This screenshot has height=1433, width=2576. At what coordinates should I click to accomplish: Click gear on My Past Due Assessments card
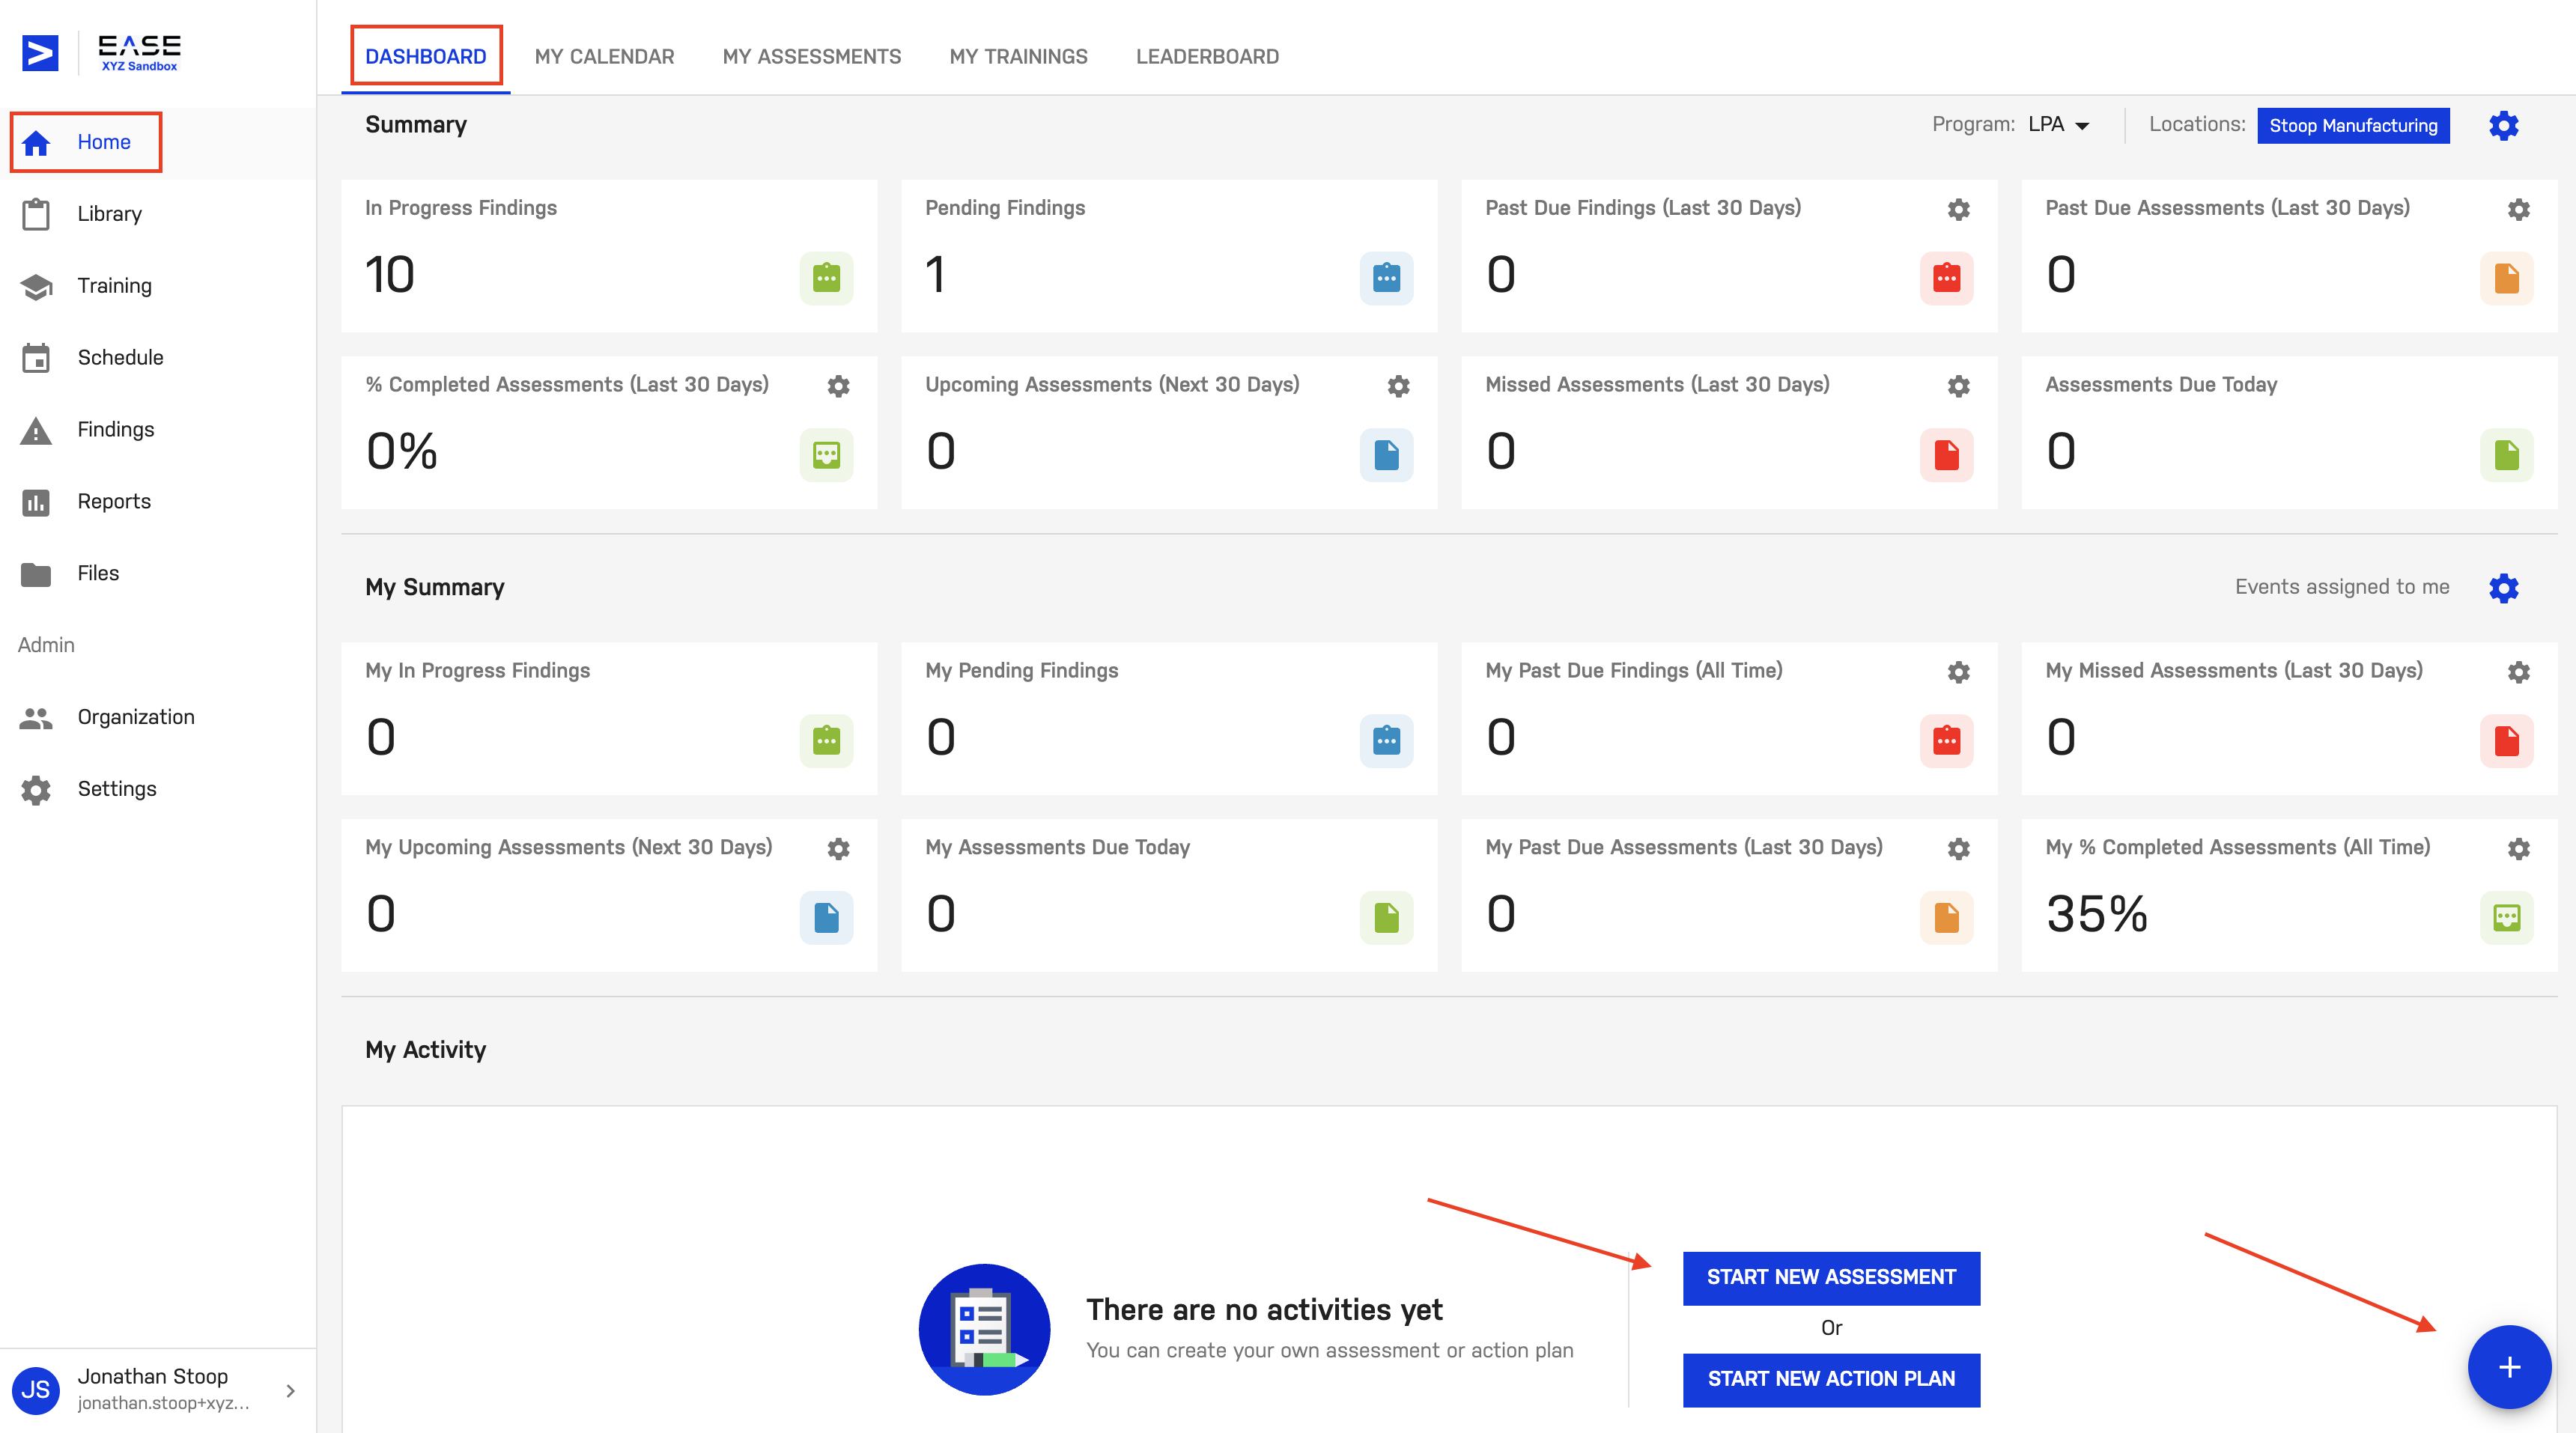(x=1958, y=849)
